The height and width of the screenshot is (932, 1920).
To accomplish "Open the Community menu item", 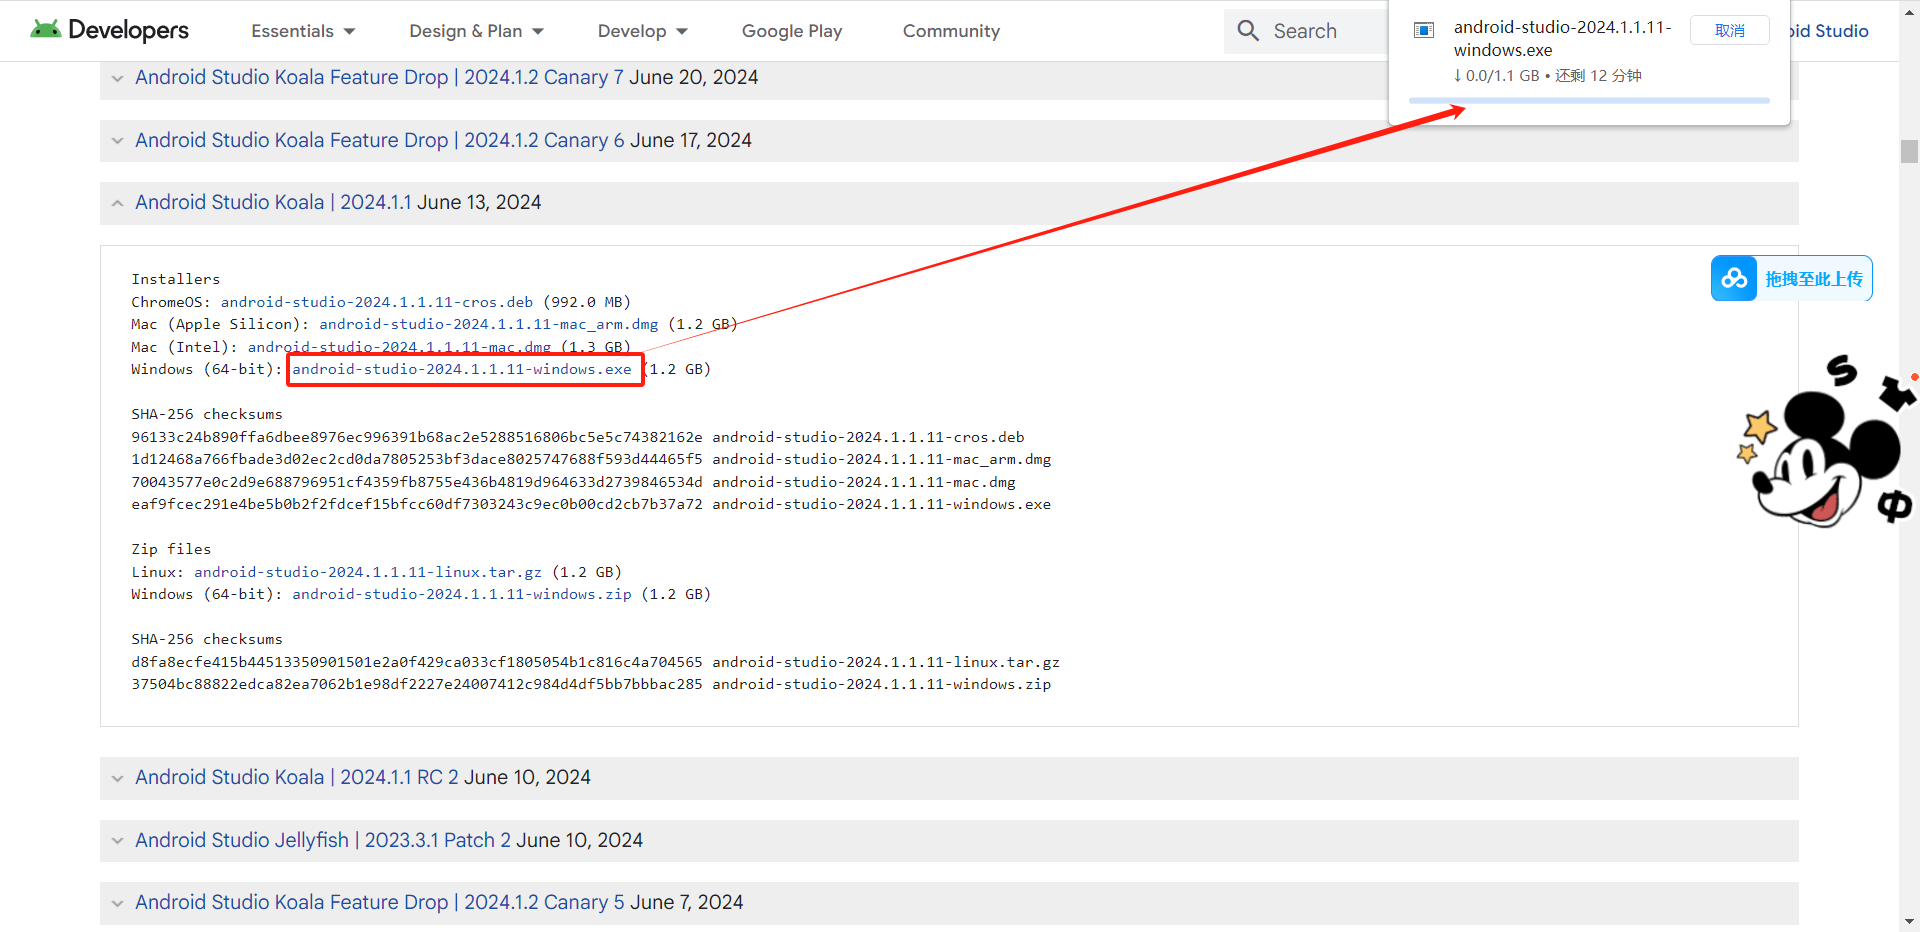I will tap(950, 31).
